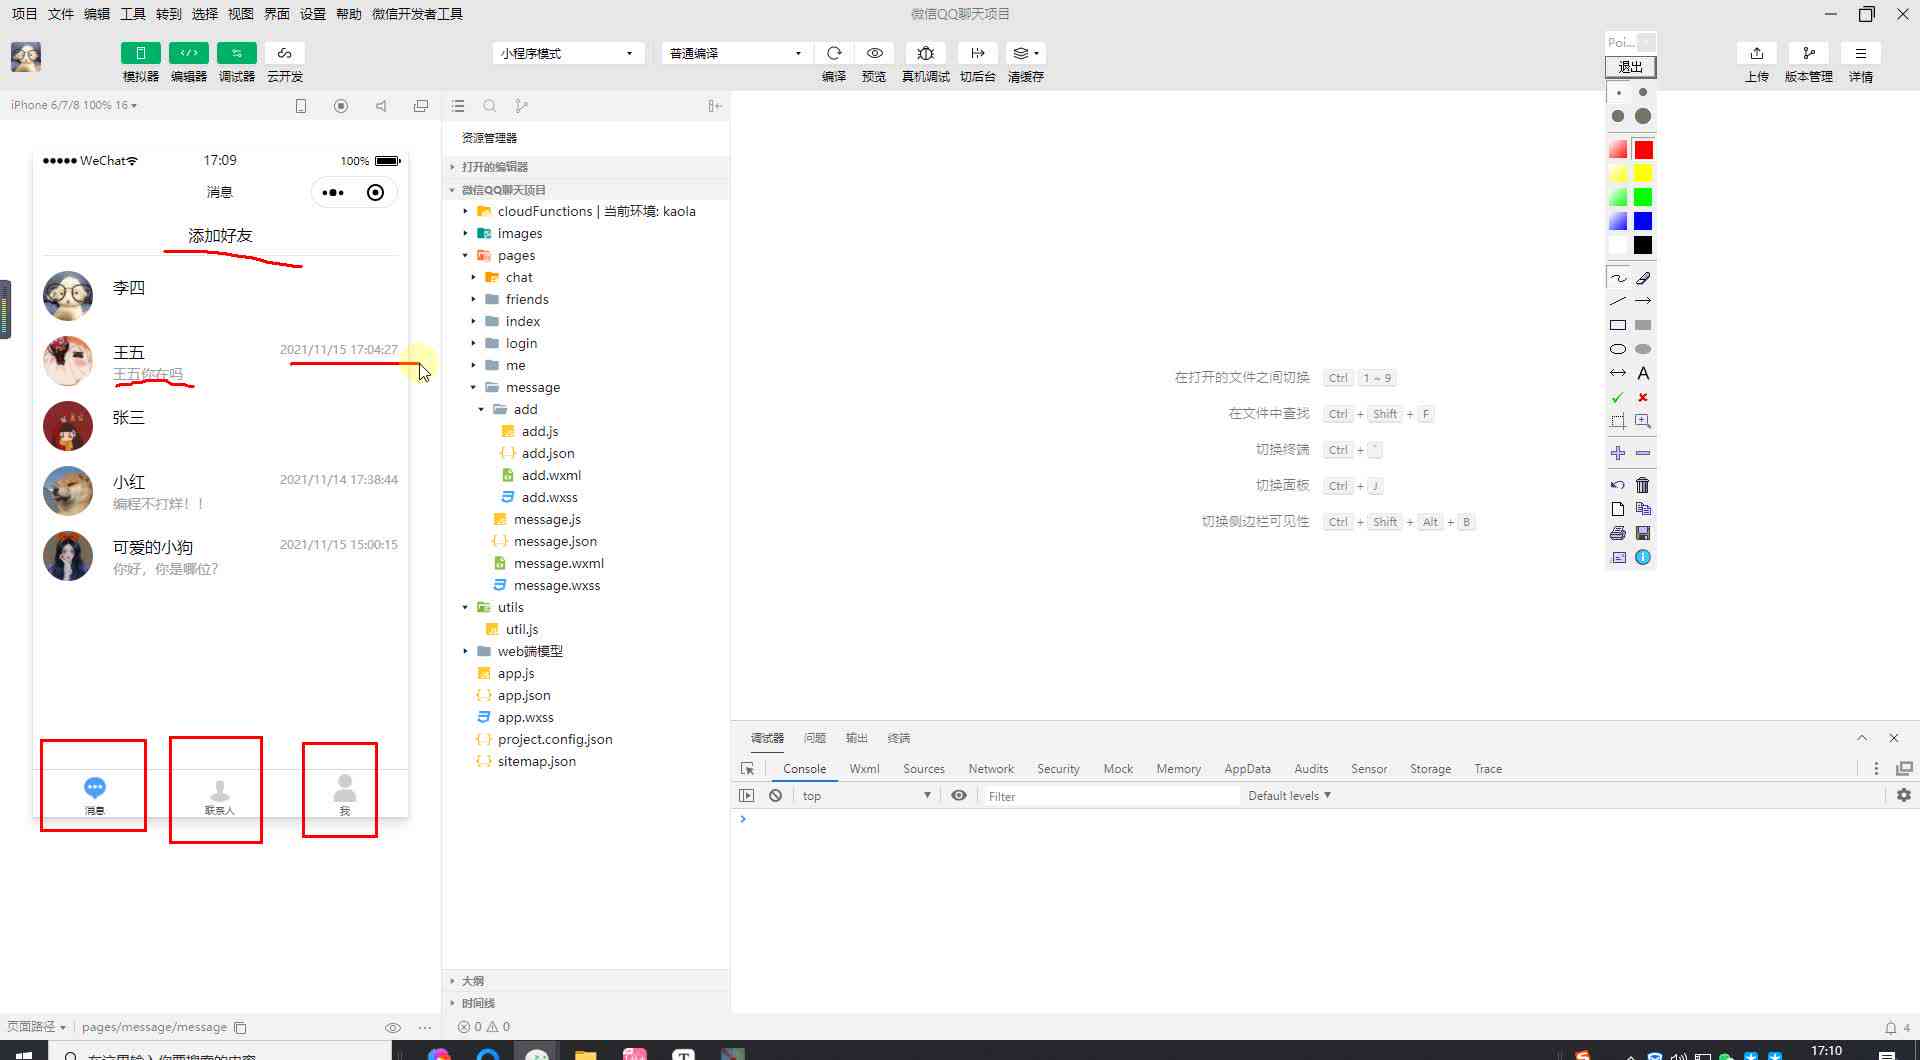The image size is (1920, 1060).
Task: Switch to the AppData tab
Action: click(1247, 769)
